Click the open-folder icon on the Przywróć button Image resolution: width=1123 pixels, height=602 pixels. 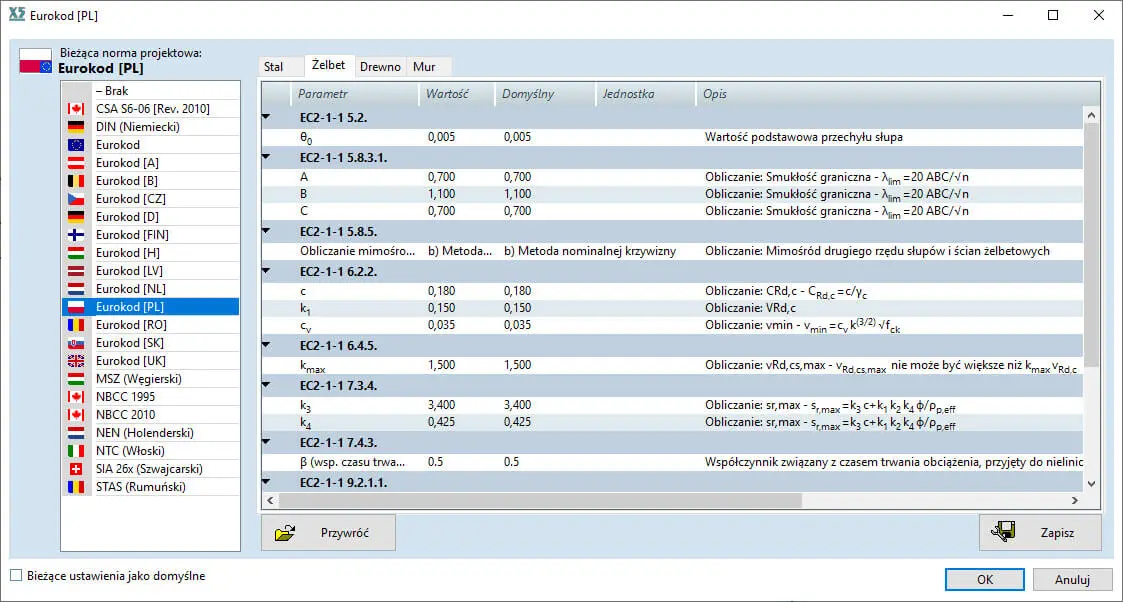(x=285, y=533)
